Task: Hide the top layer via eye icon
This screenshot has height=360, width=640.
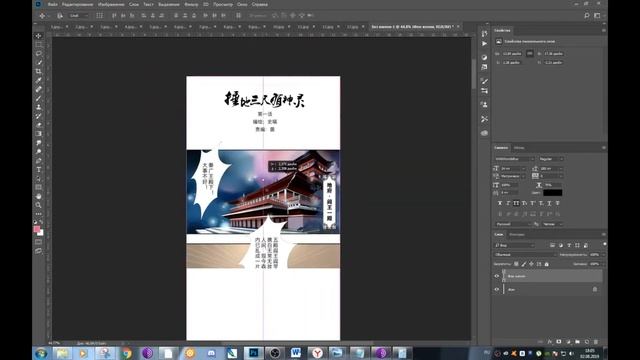Action: click(x=497, y=276)
